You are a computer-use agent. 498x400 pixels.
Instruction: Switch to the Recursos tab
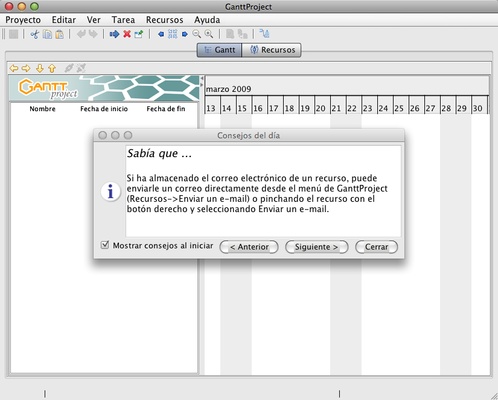272,50
